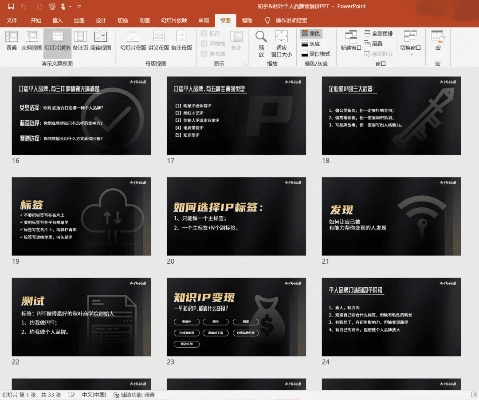Open the Transitions (切换) tab
The image size is (479, 400).
coord(123,20)
